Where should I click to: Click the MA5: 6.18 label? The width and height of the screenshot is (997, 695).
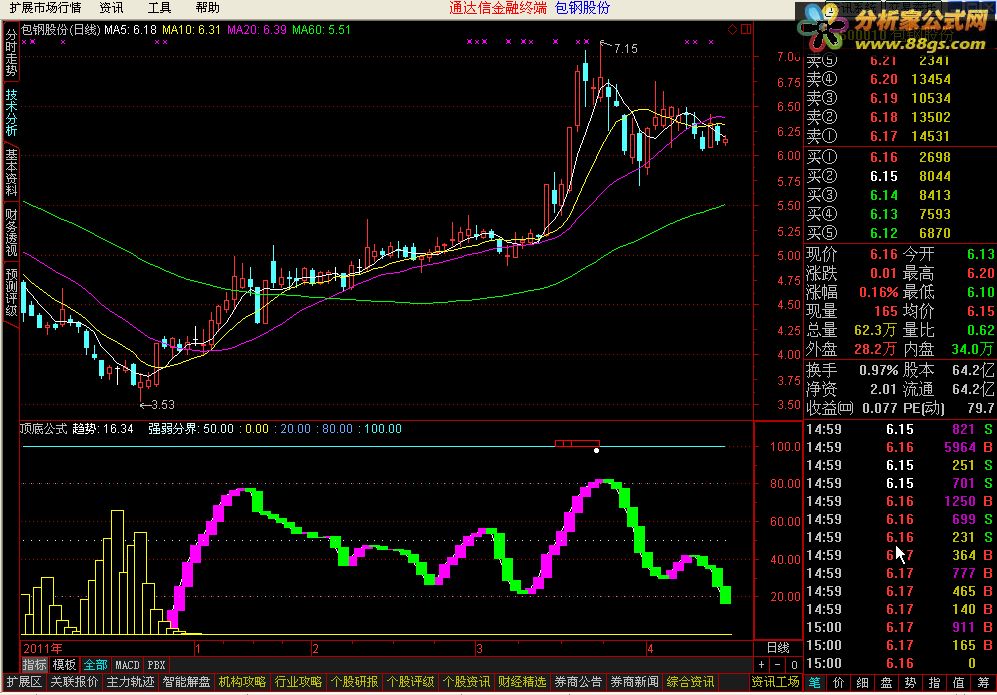pos(130,29)
